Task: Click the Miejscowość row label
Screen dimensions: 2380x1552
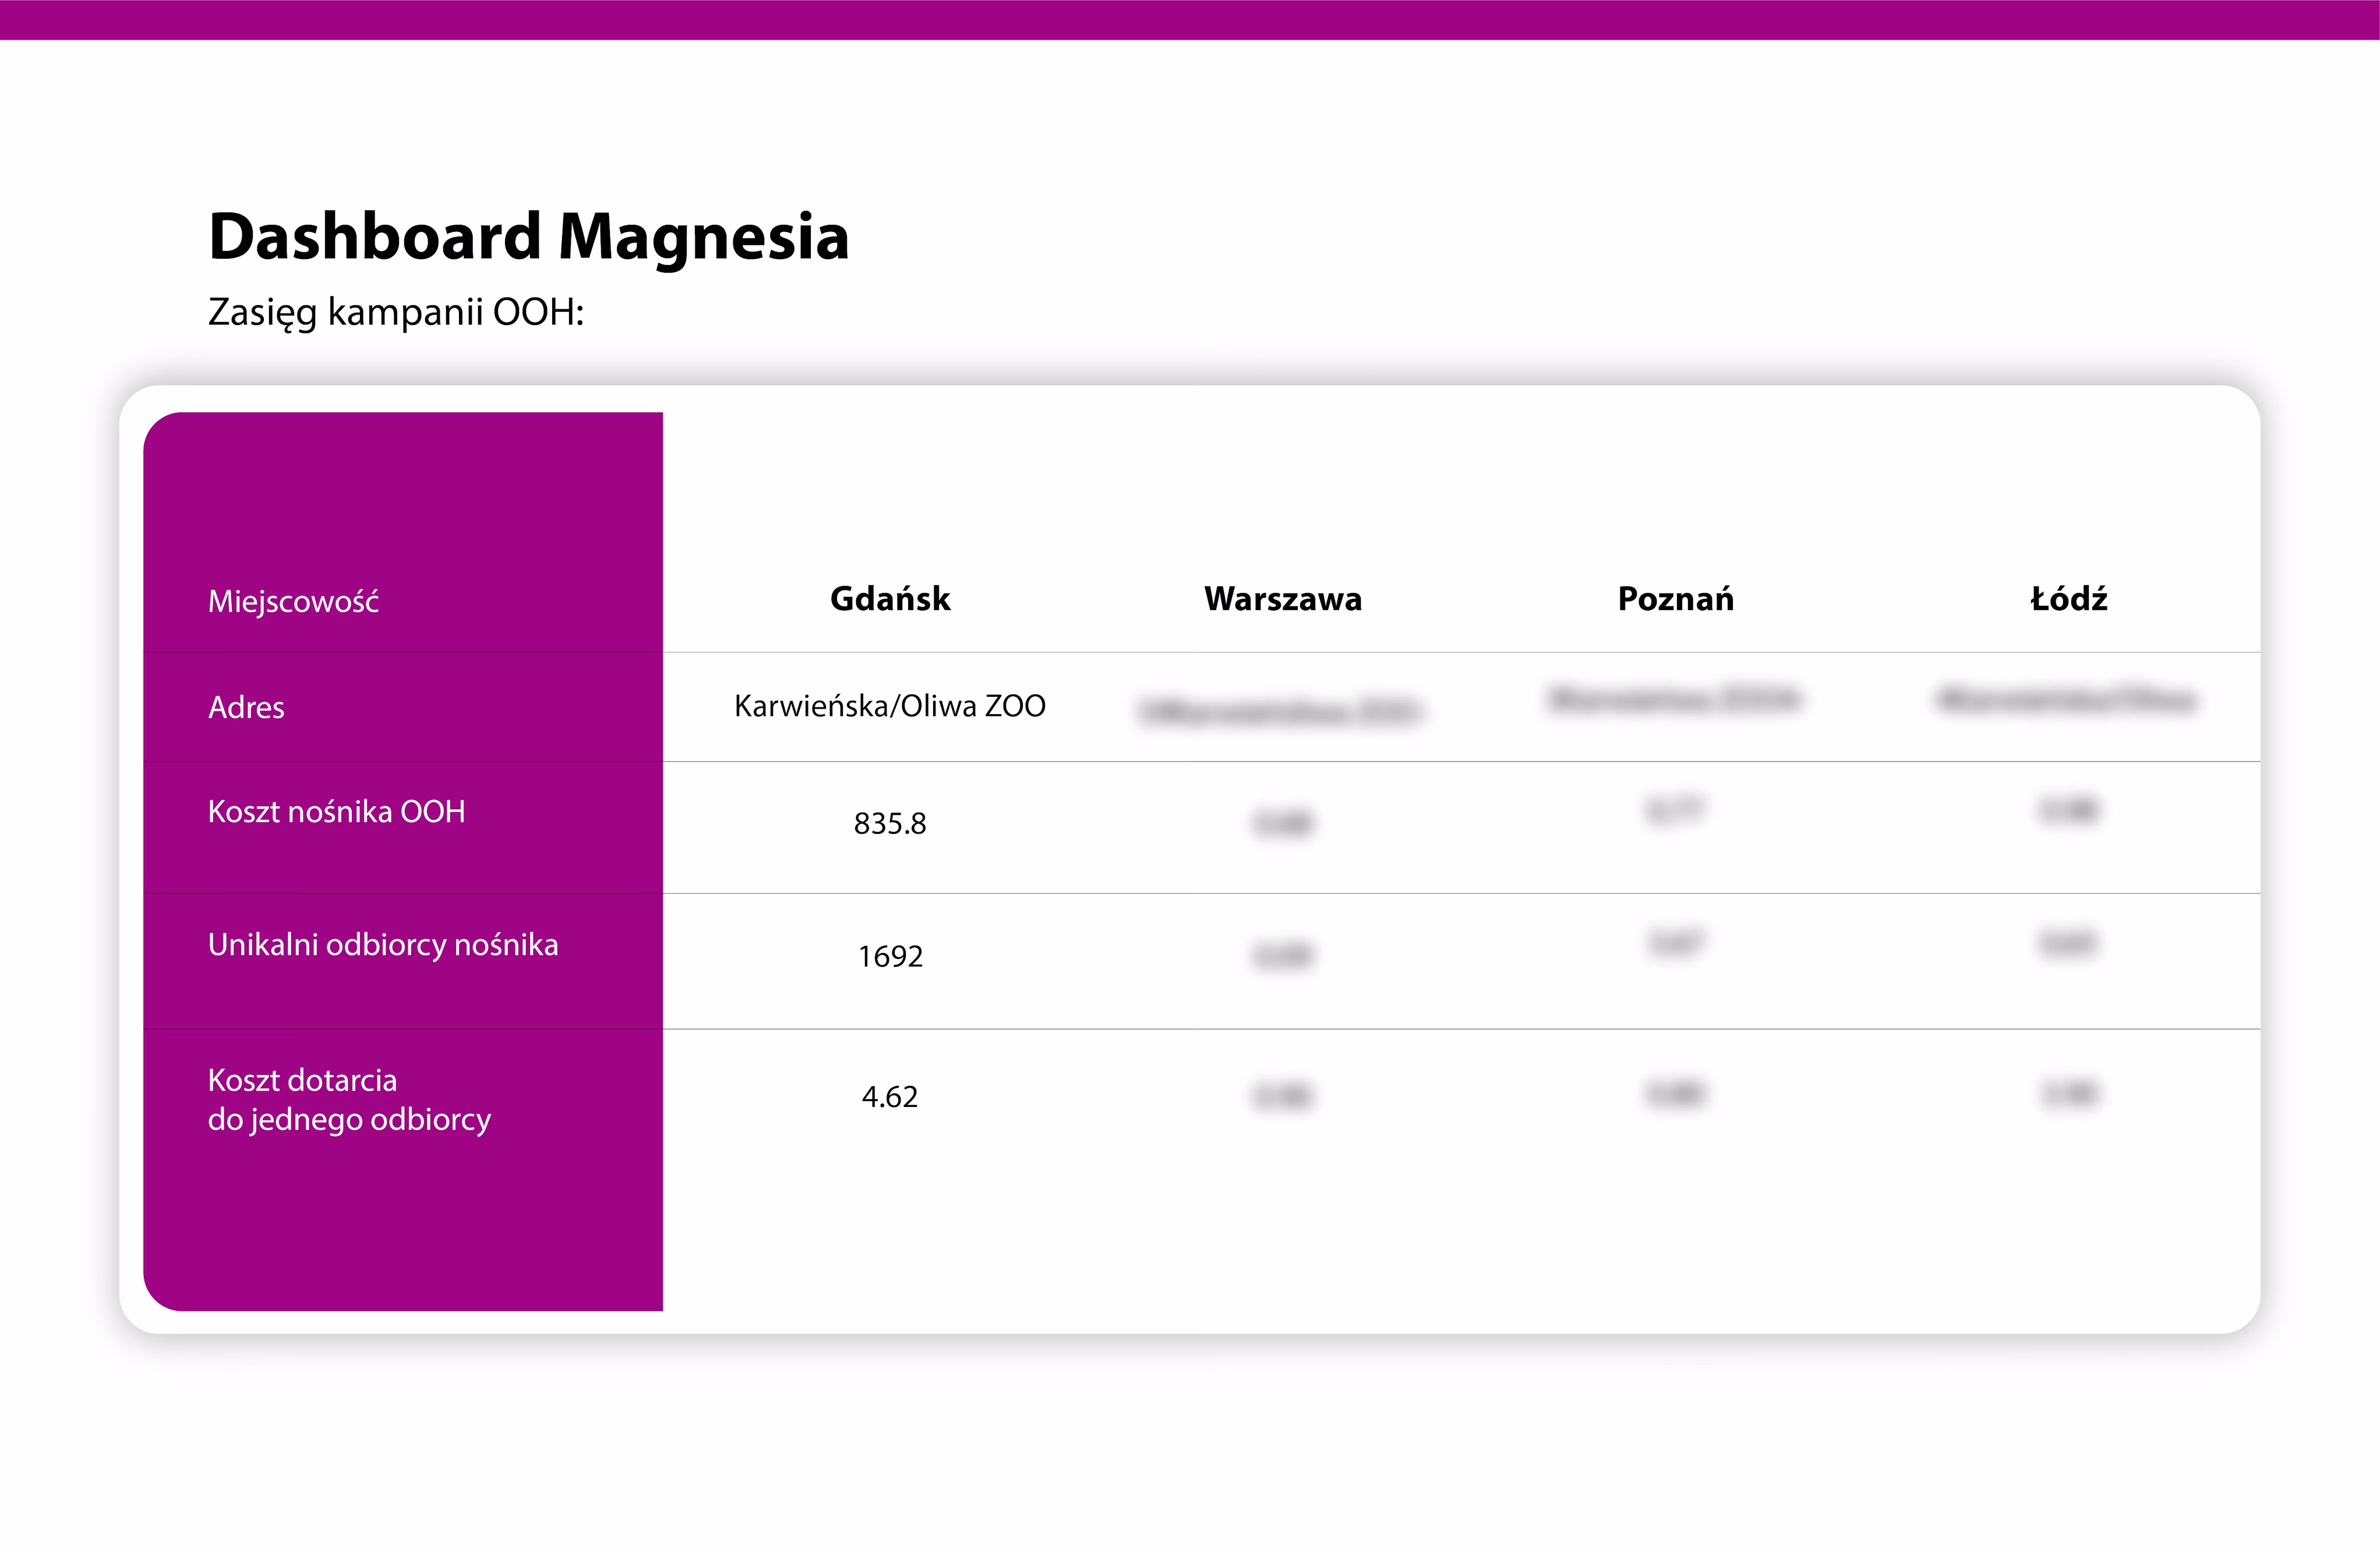Action: (293, 601)
